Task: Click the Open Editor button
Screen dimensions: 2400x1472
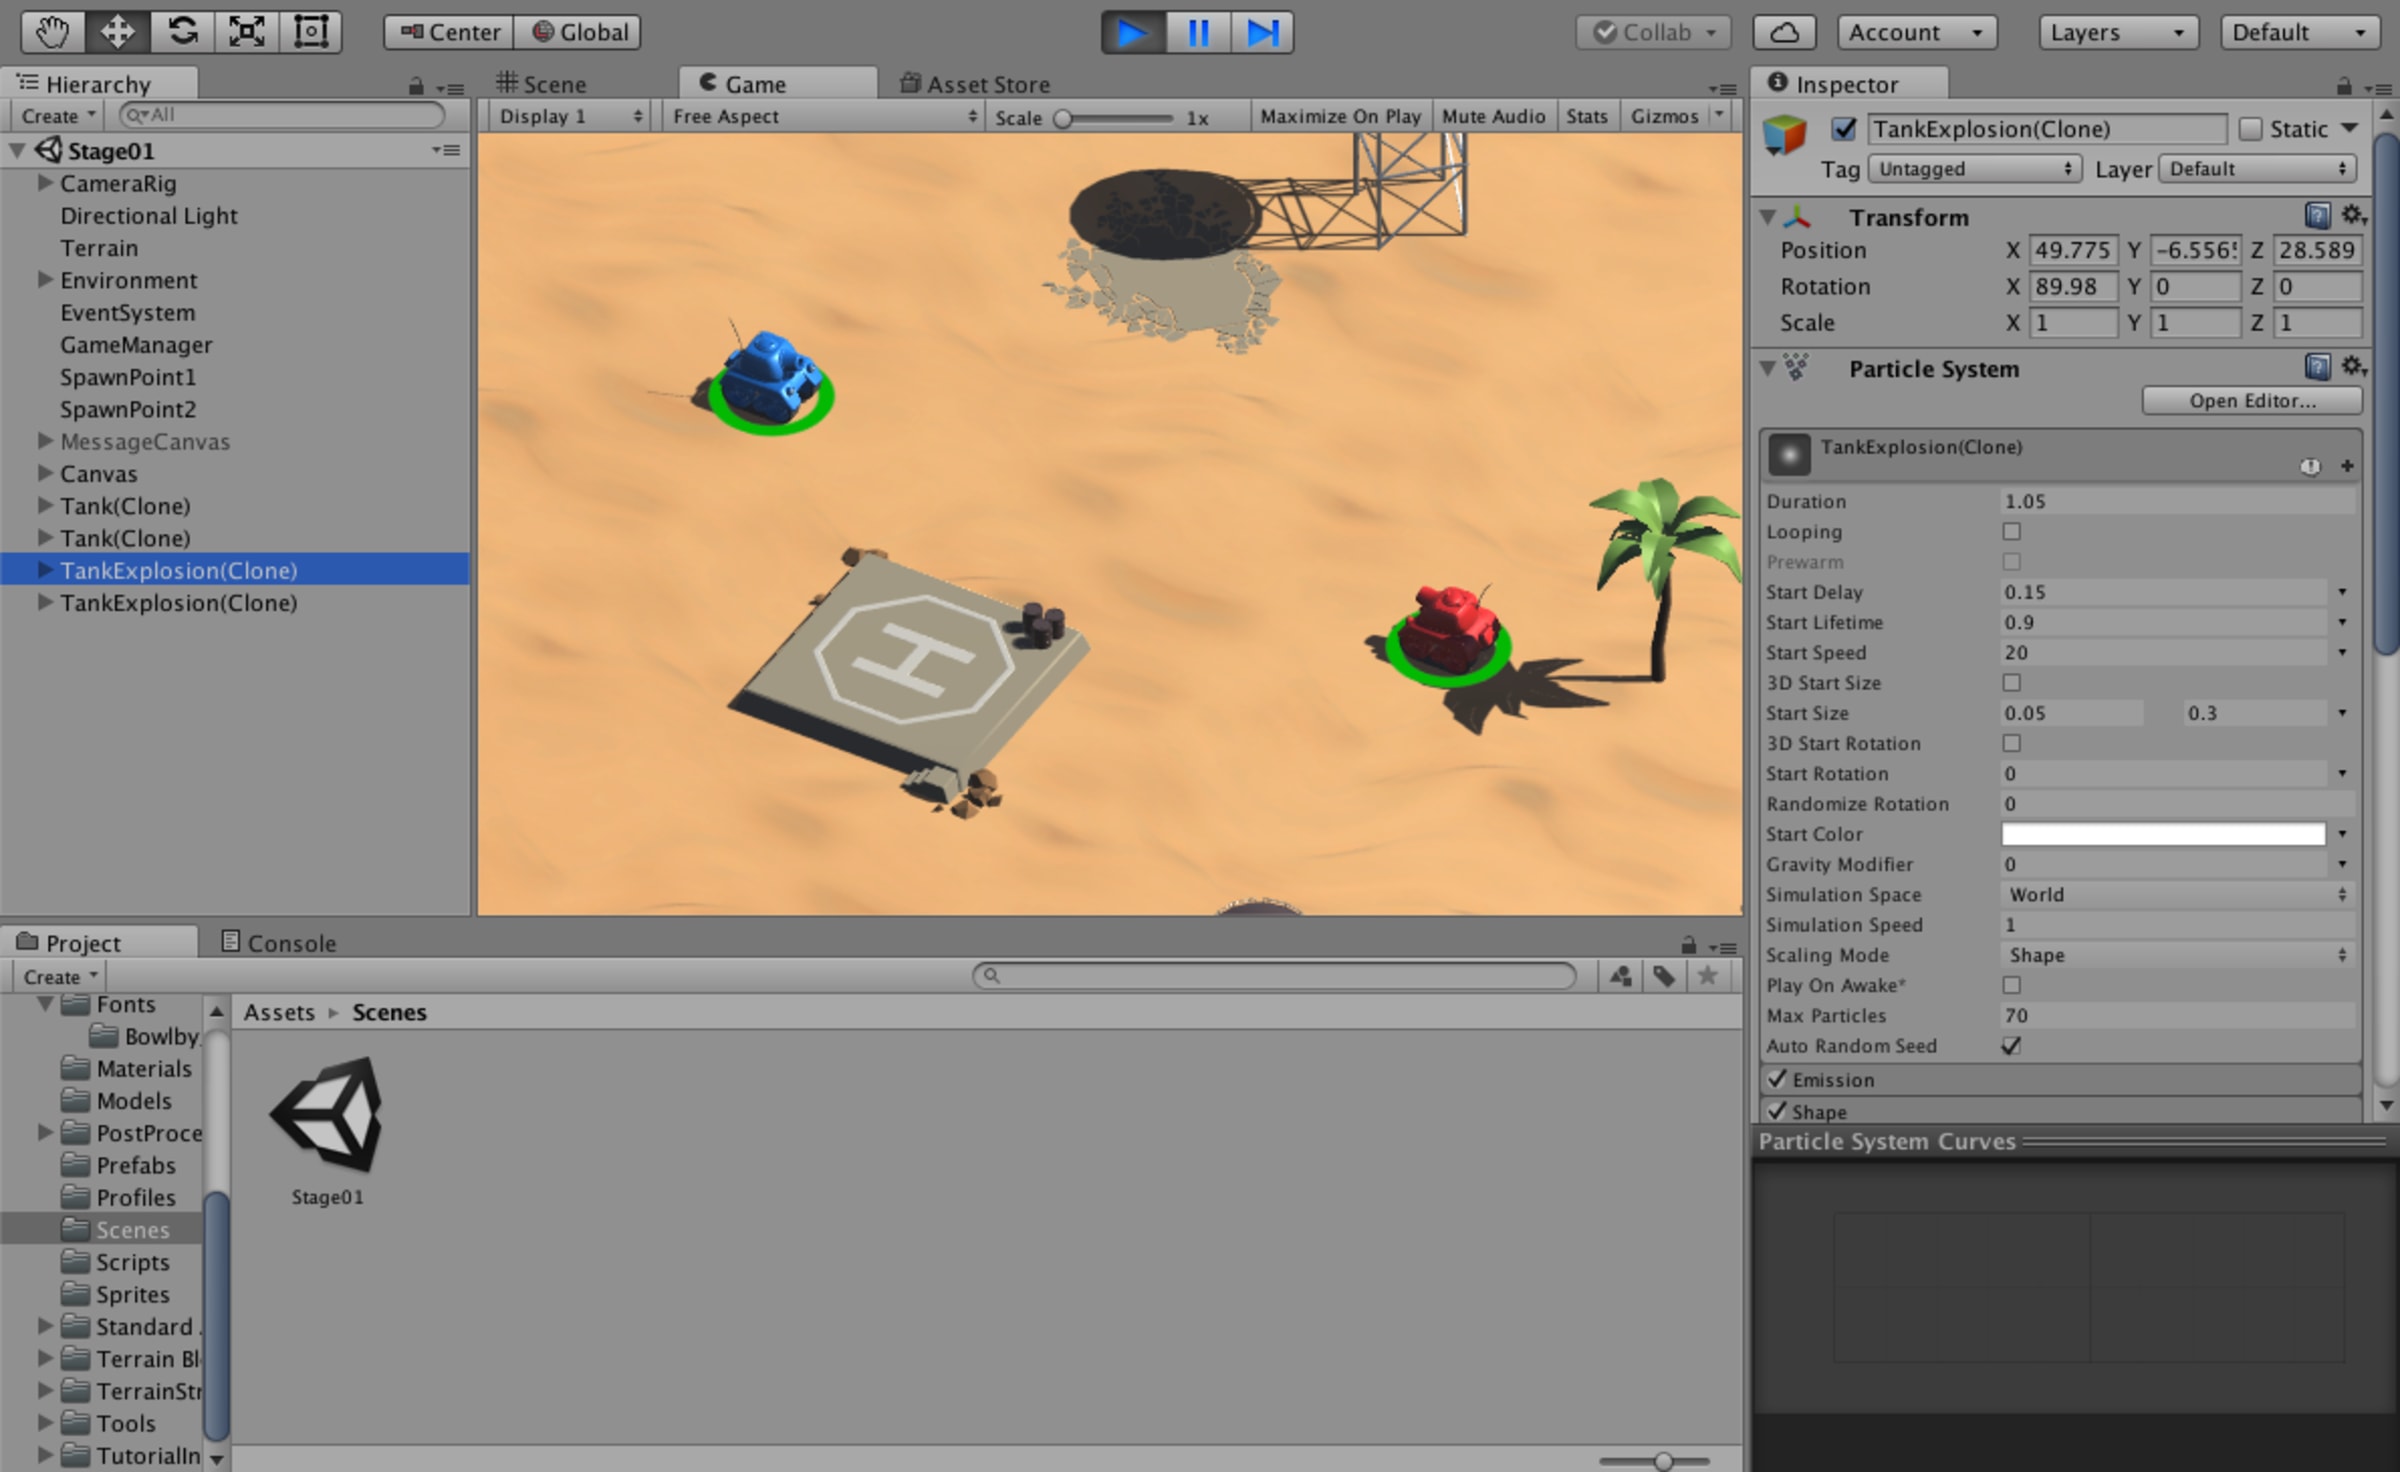Action: 2251,401
